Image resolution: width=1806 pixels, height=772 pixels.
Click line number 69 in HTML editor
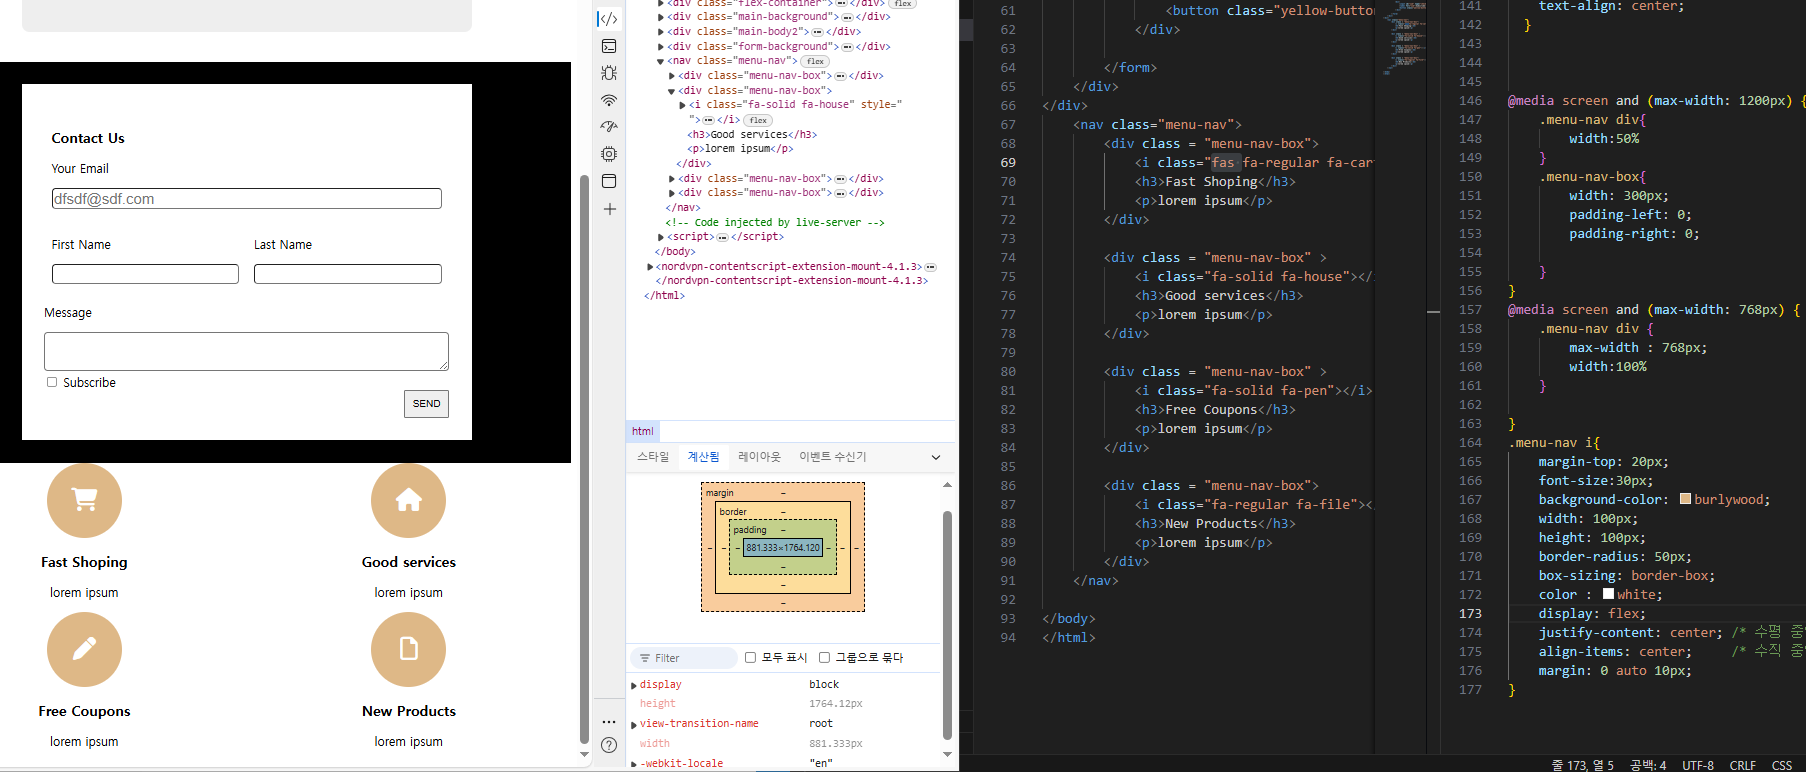1008,162
